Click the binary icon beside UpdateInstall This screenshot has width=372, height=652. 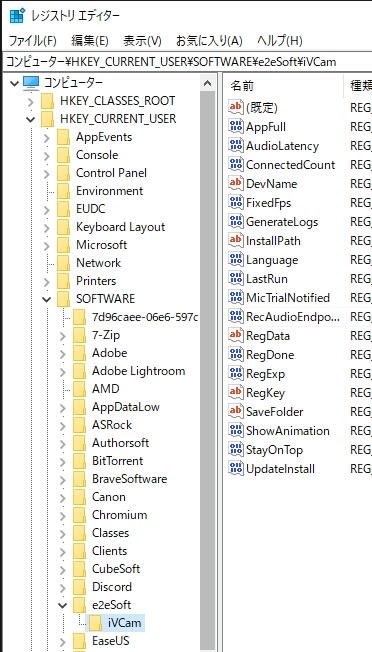point(236,469)
